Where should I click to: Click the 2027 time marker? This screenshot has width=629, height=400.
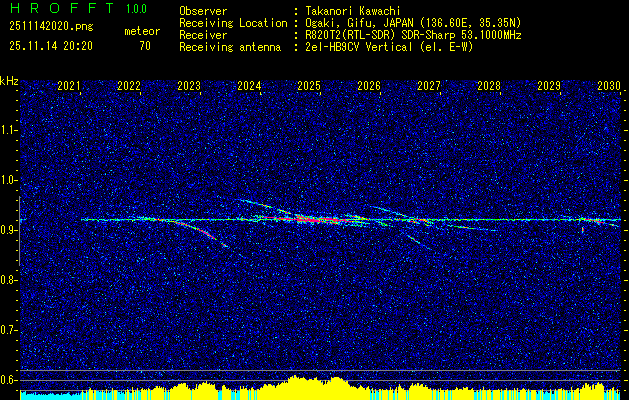[429, 85]
